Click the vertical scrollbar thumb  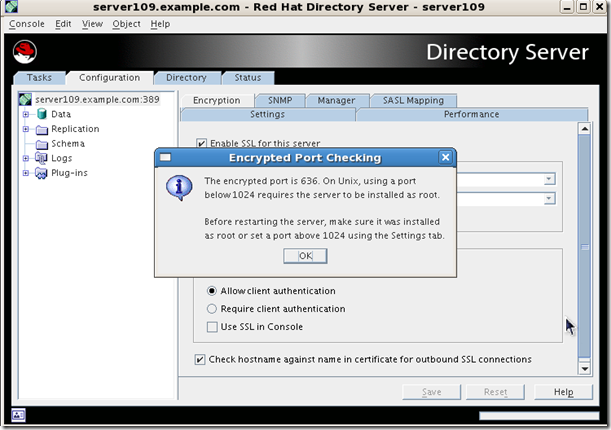click(585, 247)
